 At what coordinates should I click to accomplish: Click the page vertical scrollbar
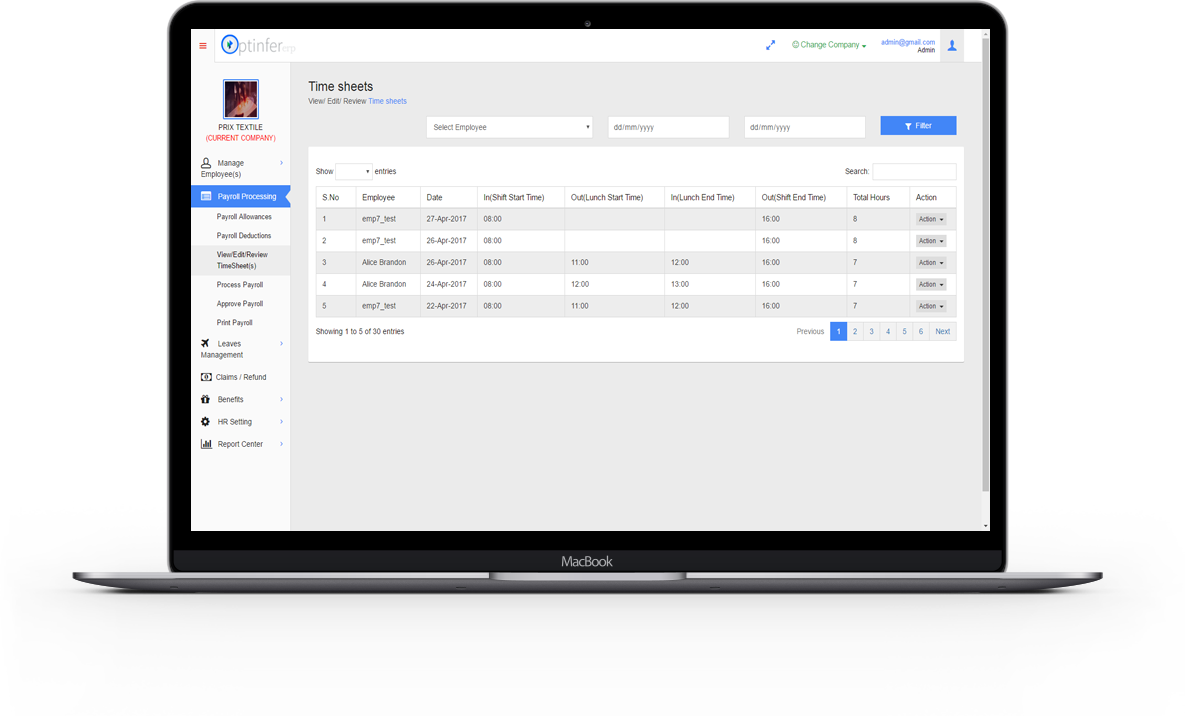(985, 265)
